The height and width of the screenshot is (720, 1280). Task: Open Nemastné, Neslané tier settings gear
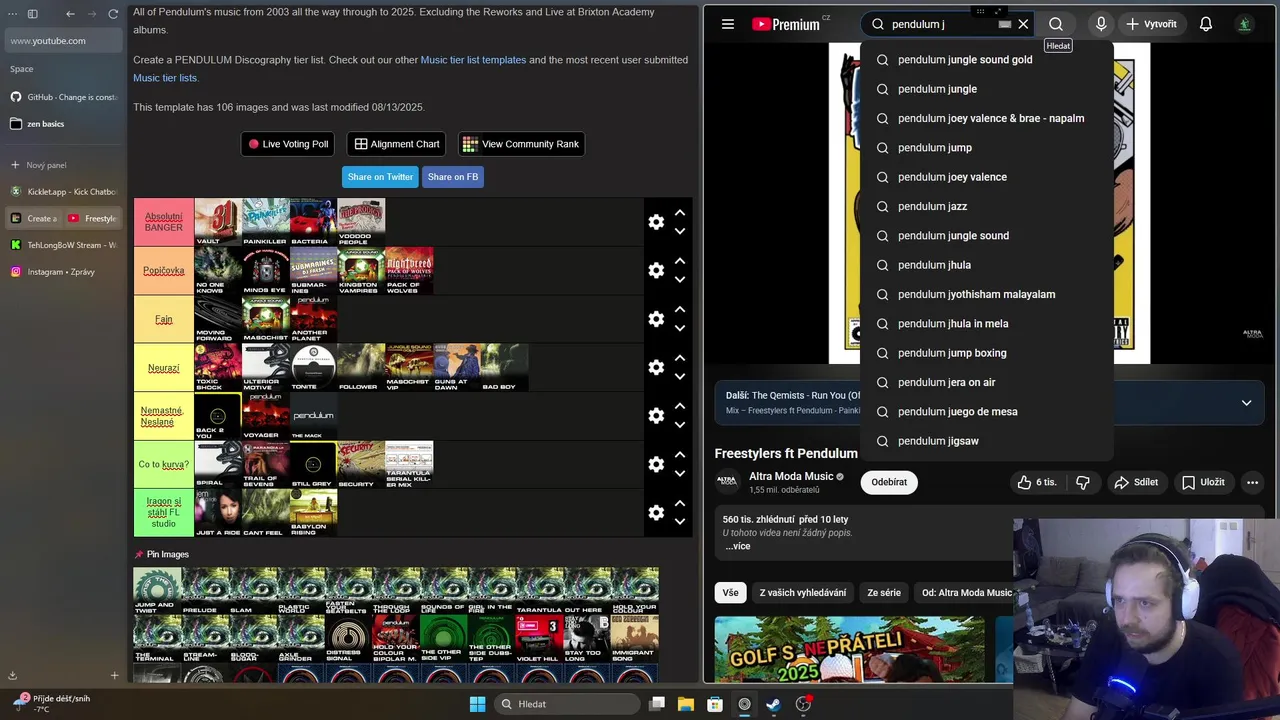click(656, 416)
